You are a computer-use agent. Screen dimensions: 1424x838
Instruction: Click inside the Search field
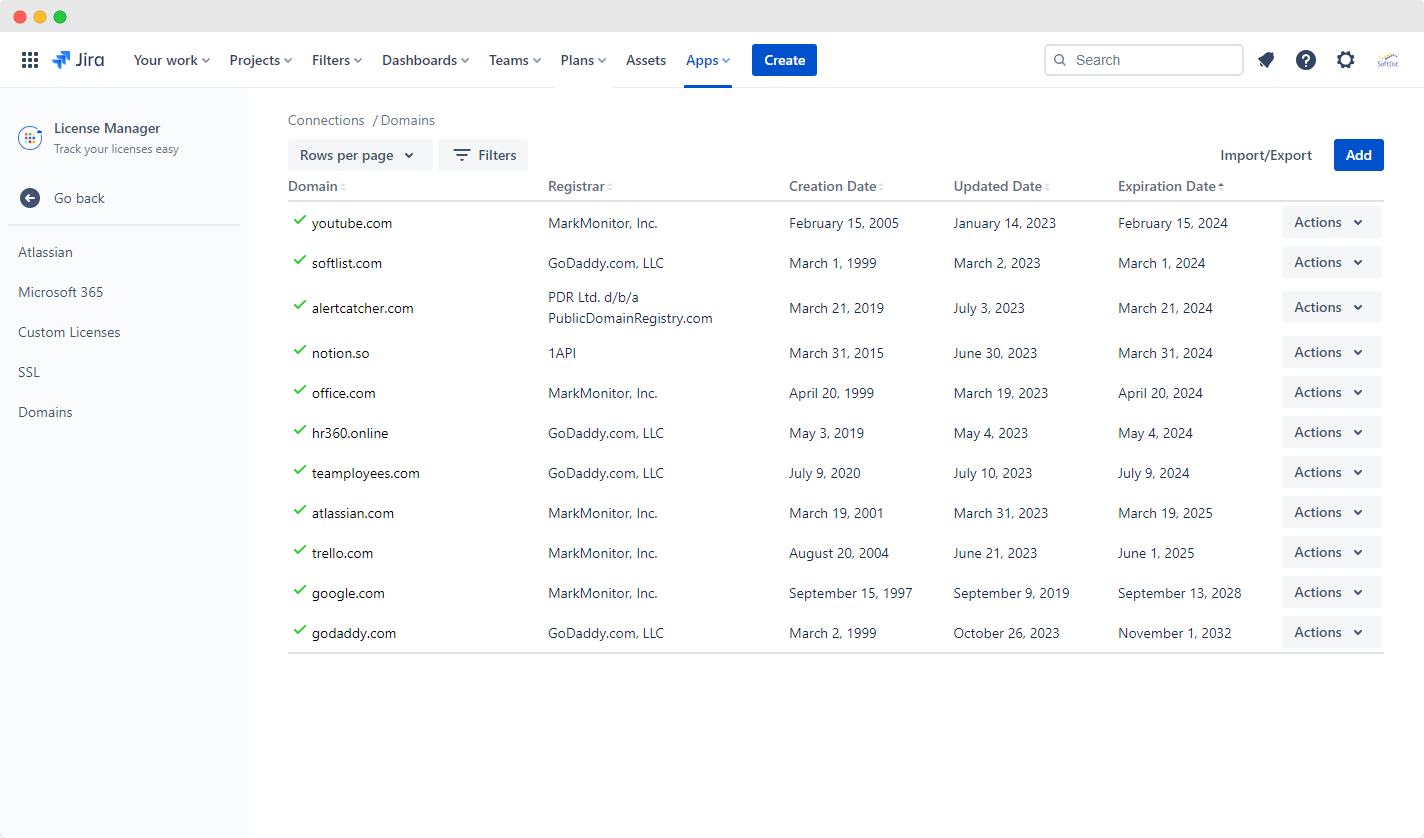tap(1143, 60)
